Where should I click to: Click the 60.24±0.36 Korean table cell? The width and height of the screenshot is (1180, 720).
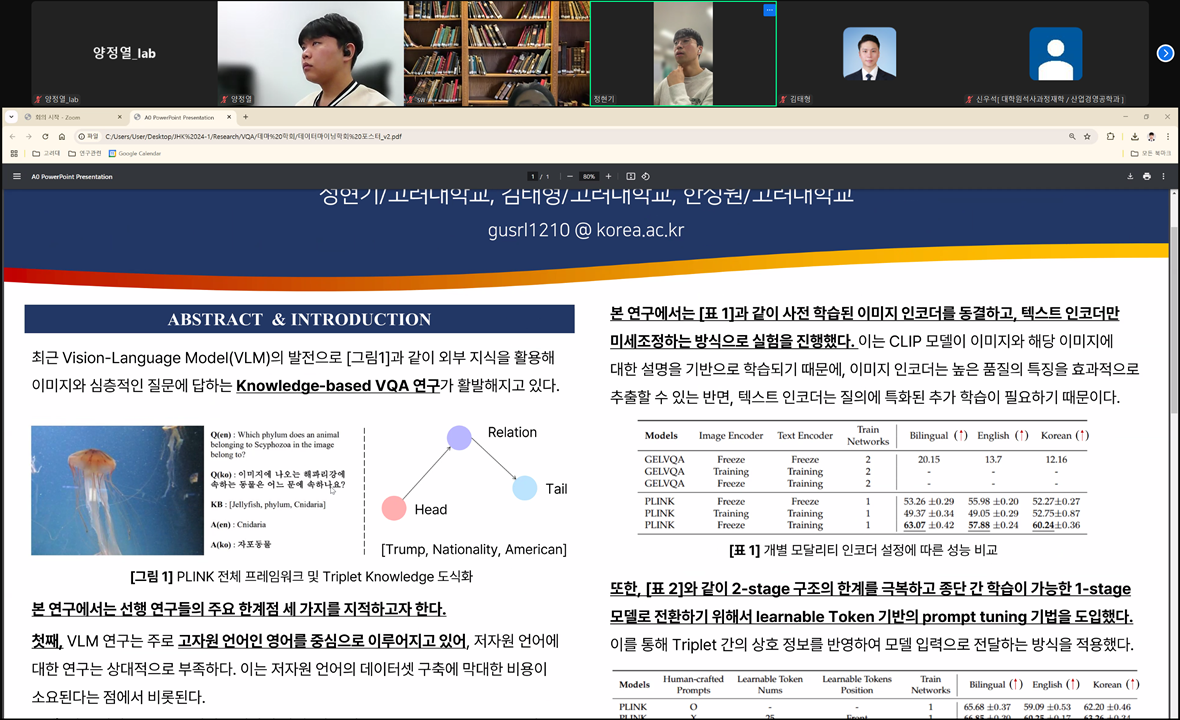[1056, 525]
